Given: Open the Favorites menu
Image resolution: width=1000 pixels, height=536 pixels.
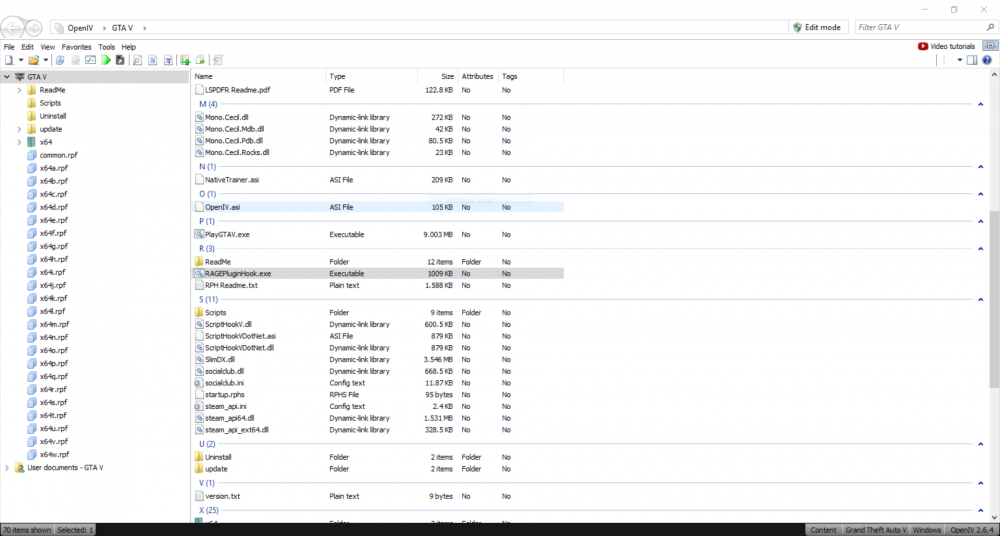Looking at the screenshot, I should click(x=77, y=47).
